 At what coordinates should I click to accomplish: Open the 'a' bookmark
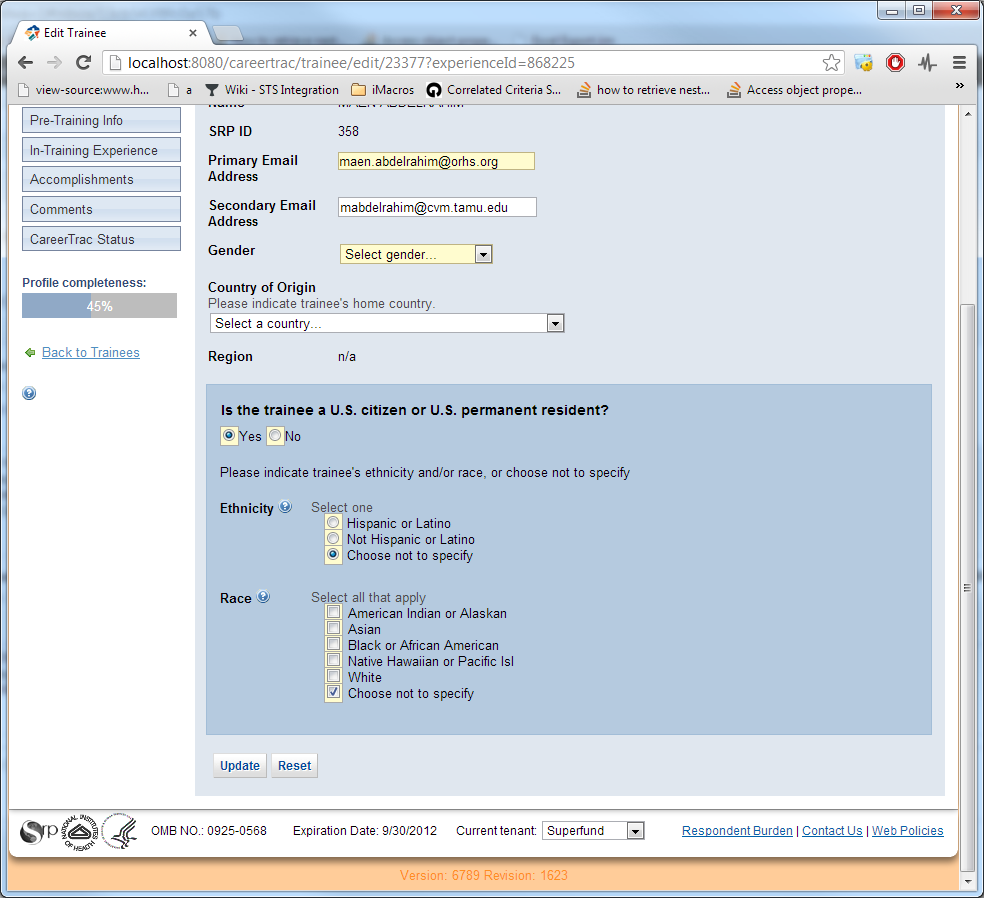(180, 90)
